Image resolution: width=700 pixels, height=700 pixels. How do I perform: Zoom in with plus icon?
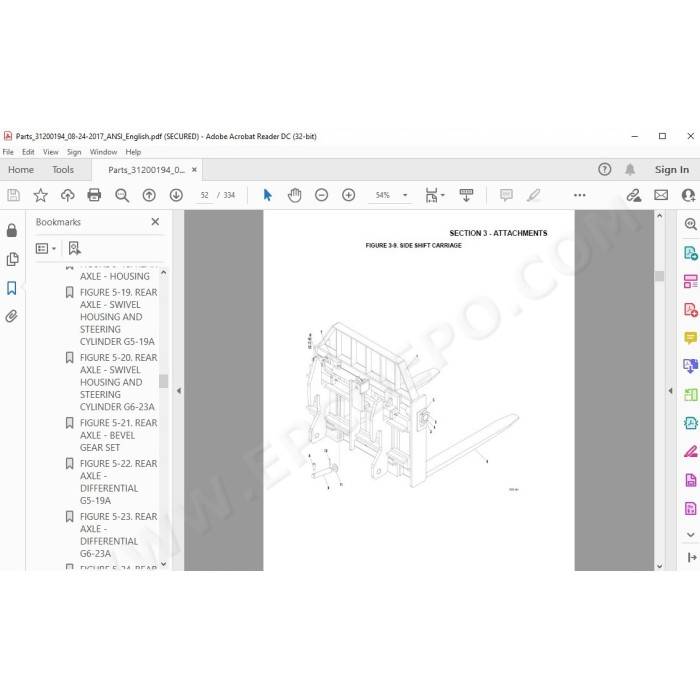pyautogui.click(x=349, y=195)
